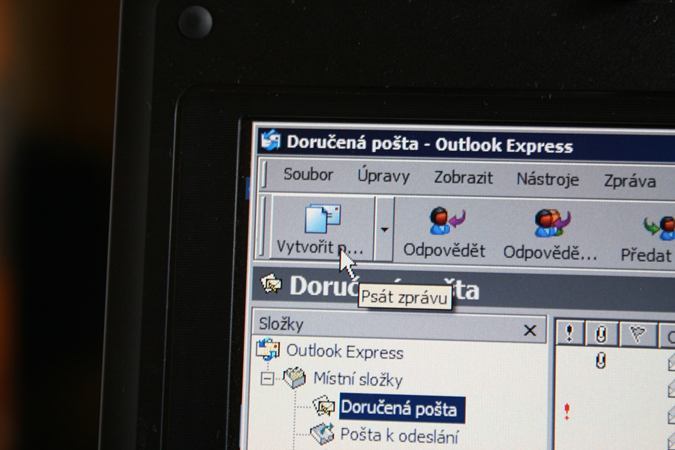Screen dimensions: 675x450
Task: Open the Soubor menu
Action: (x=308, y=174)
